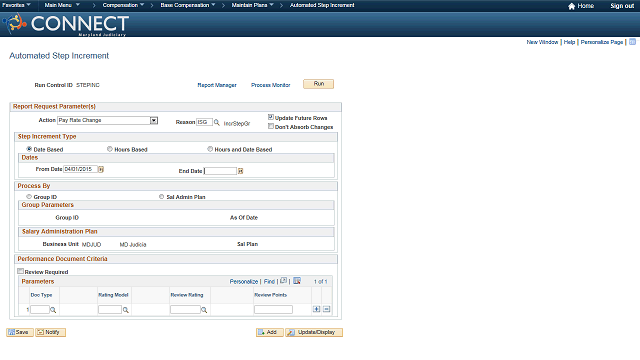Click Review Points column header
The image size is (640, 360).
271,295
